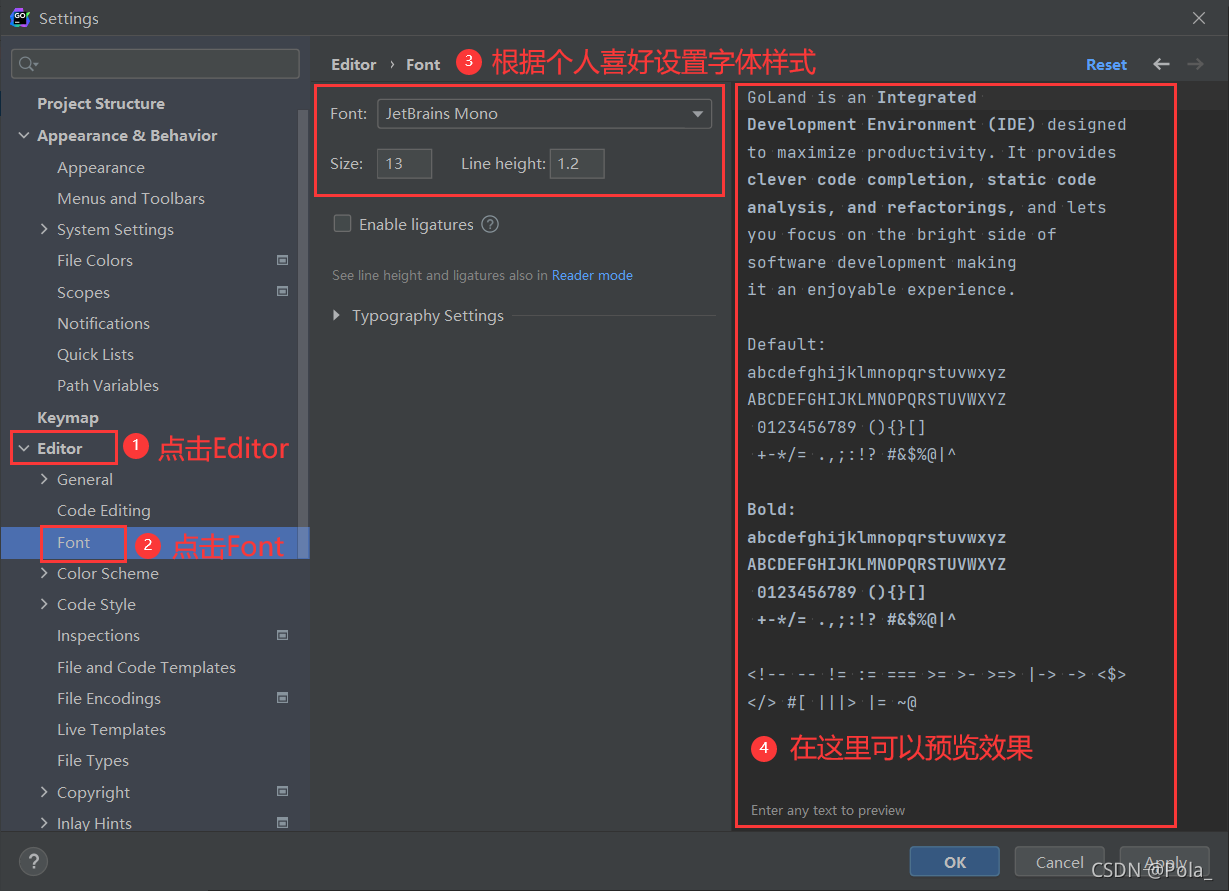Click the forward arrow at top right
The height and width of the screenshot is (891, 1229).
1195,64
